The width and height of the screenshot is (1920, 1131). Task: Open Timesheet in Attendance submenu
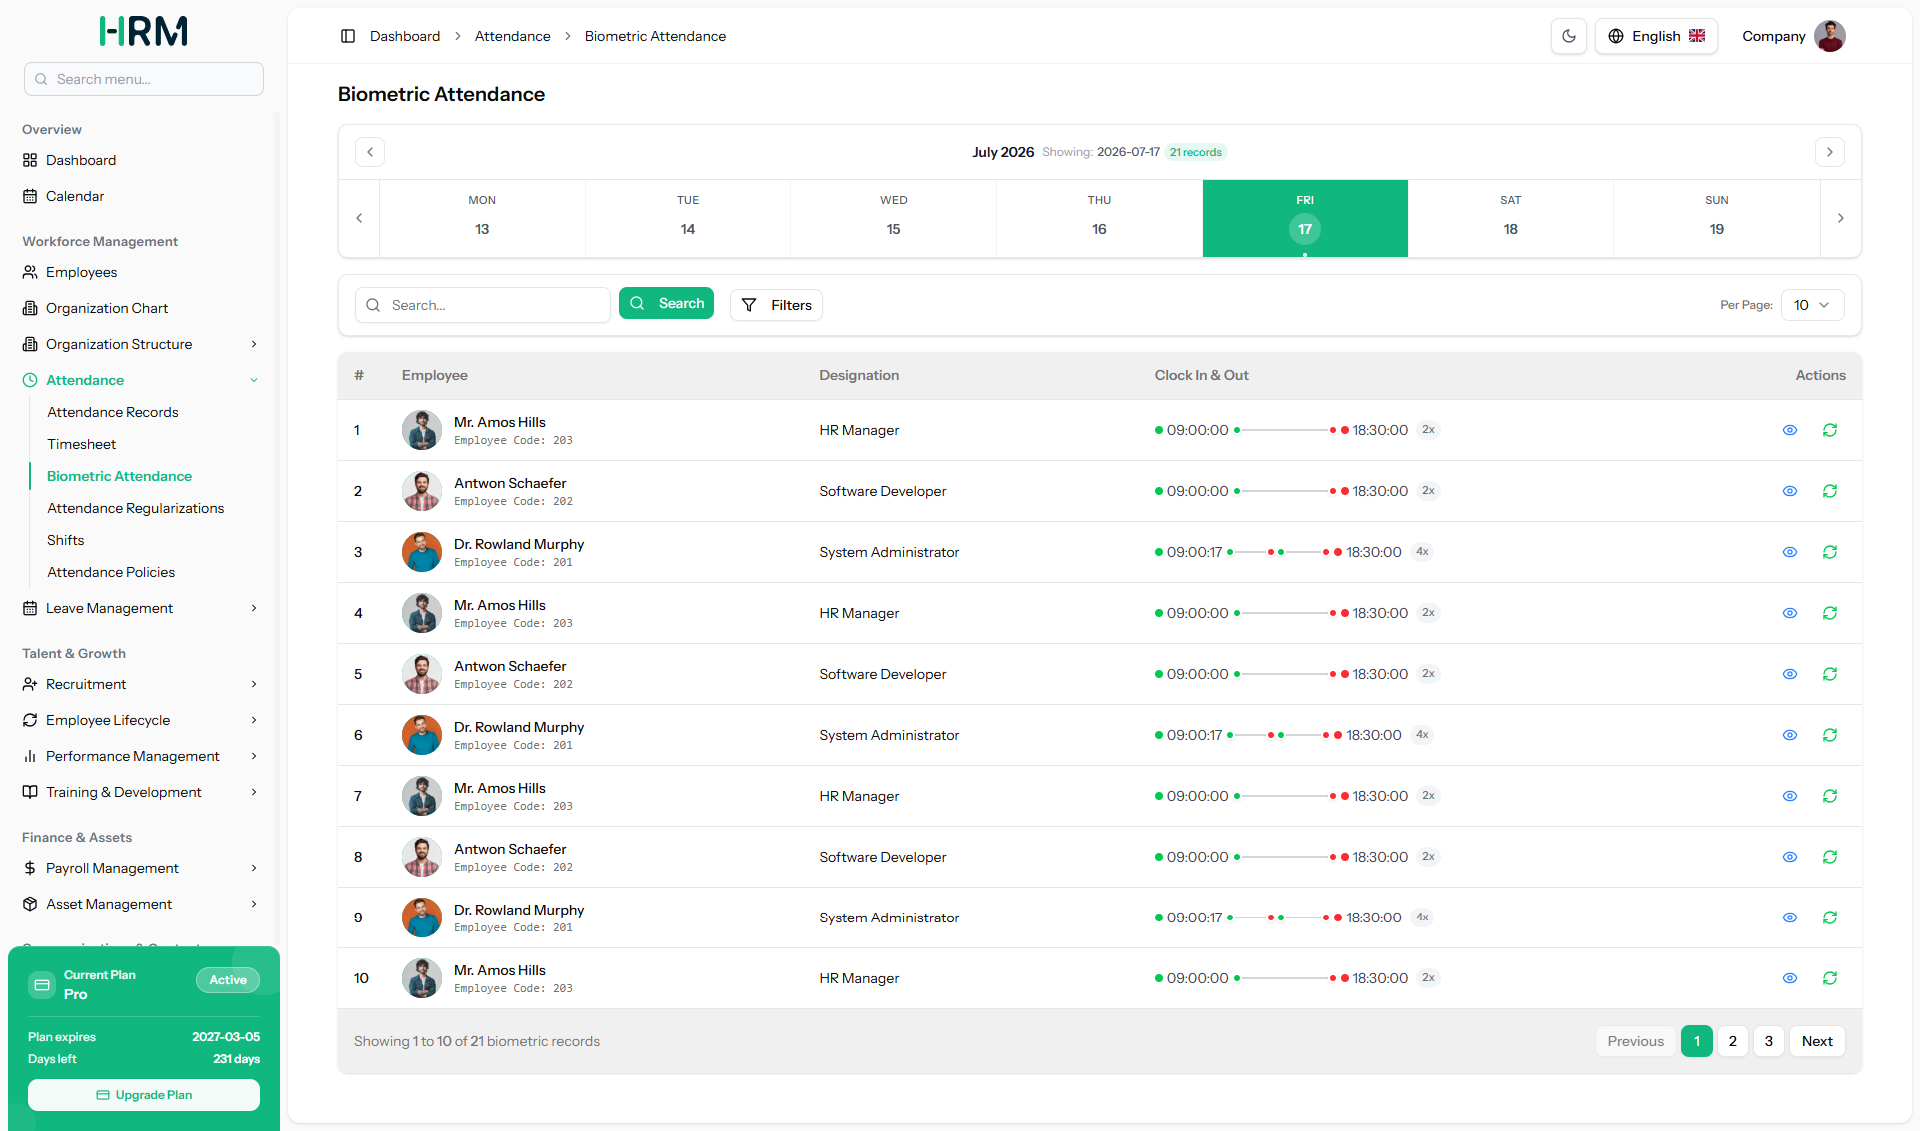point(81,444)
